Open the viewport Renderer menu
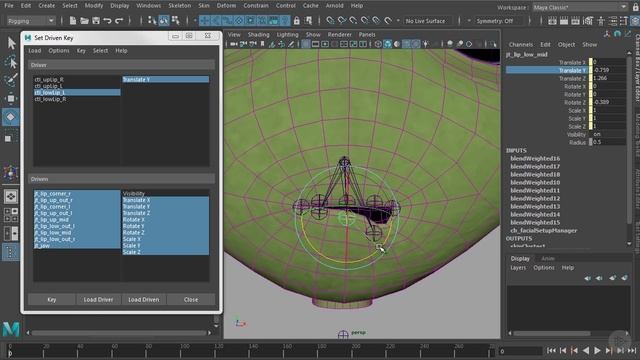The width and height of the screenshot is (640, 360). [x=339, y=35]
